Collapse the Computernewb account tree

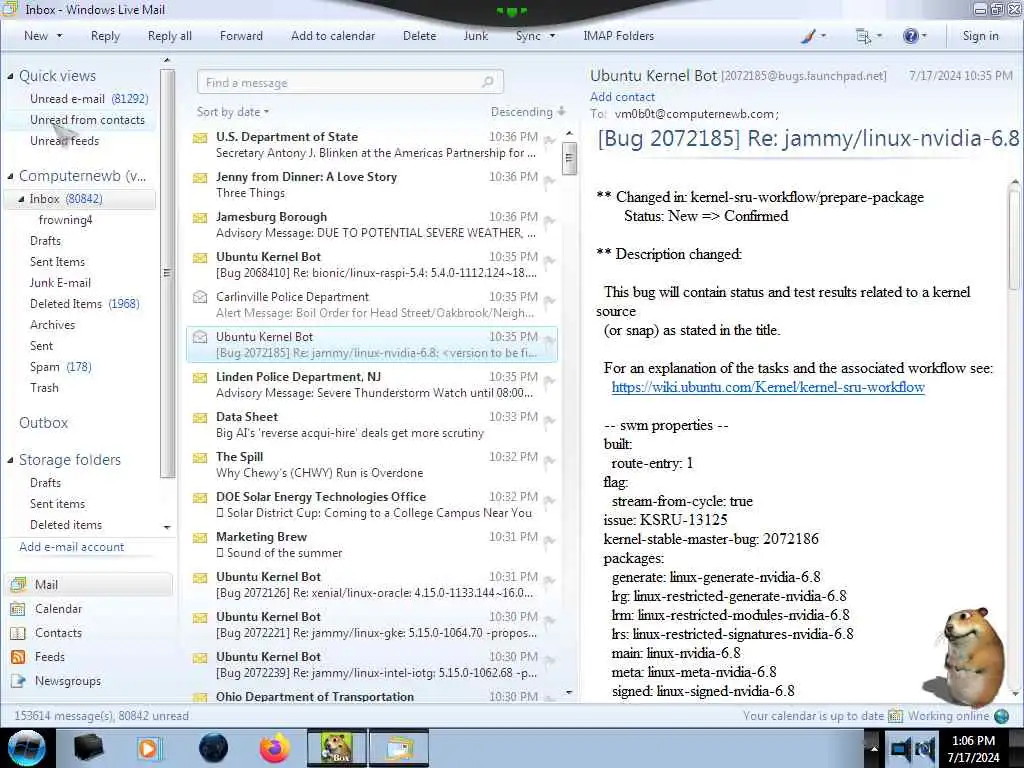pyautogui.click(x=10, y=176)
